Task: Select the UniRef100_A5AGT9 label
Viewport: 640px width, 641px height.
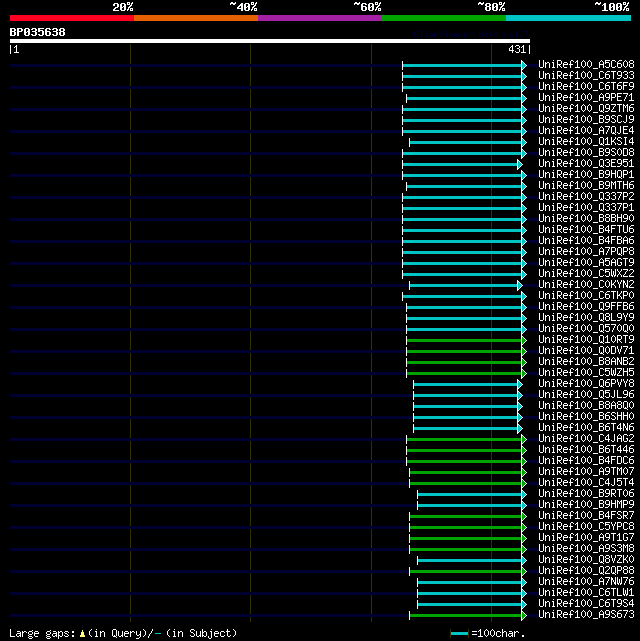Action: [586, 263]
